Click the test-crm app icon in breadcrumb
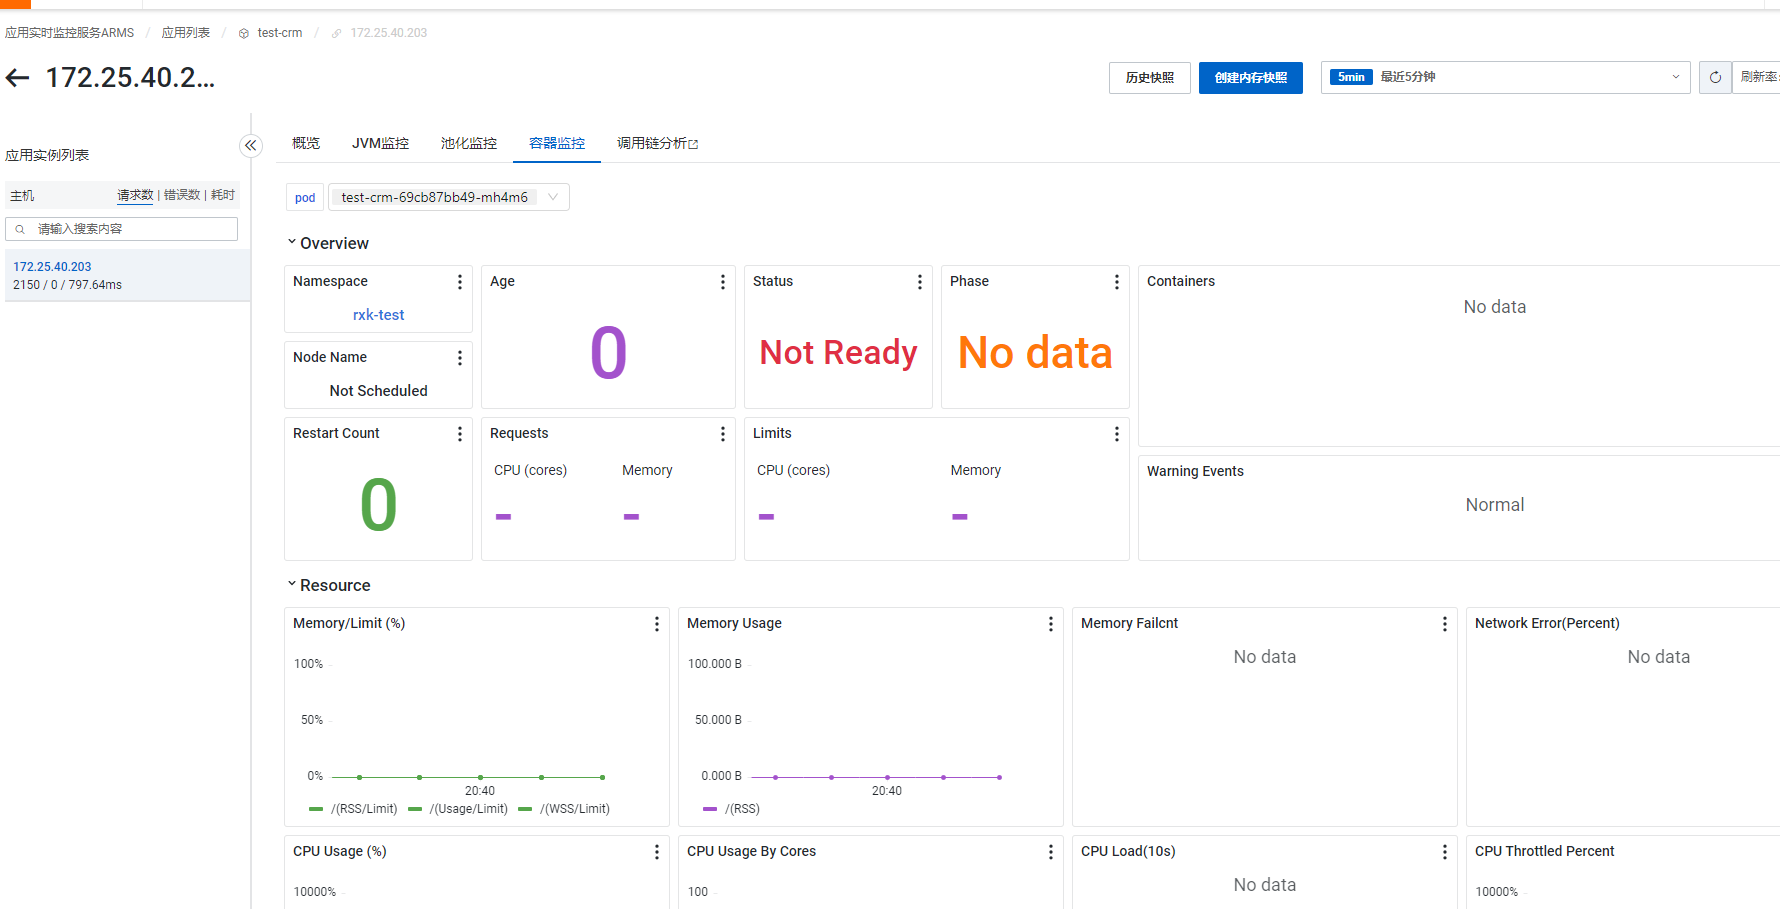1780x909 pixels. point(244,33)
